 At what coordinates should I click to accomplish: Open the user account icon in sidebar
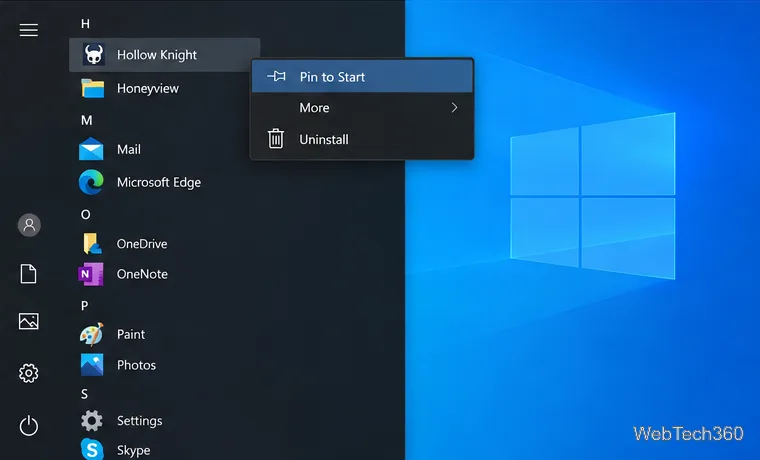point(29,225)
